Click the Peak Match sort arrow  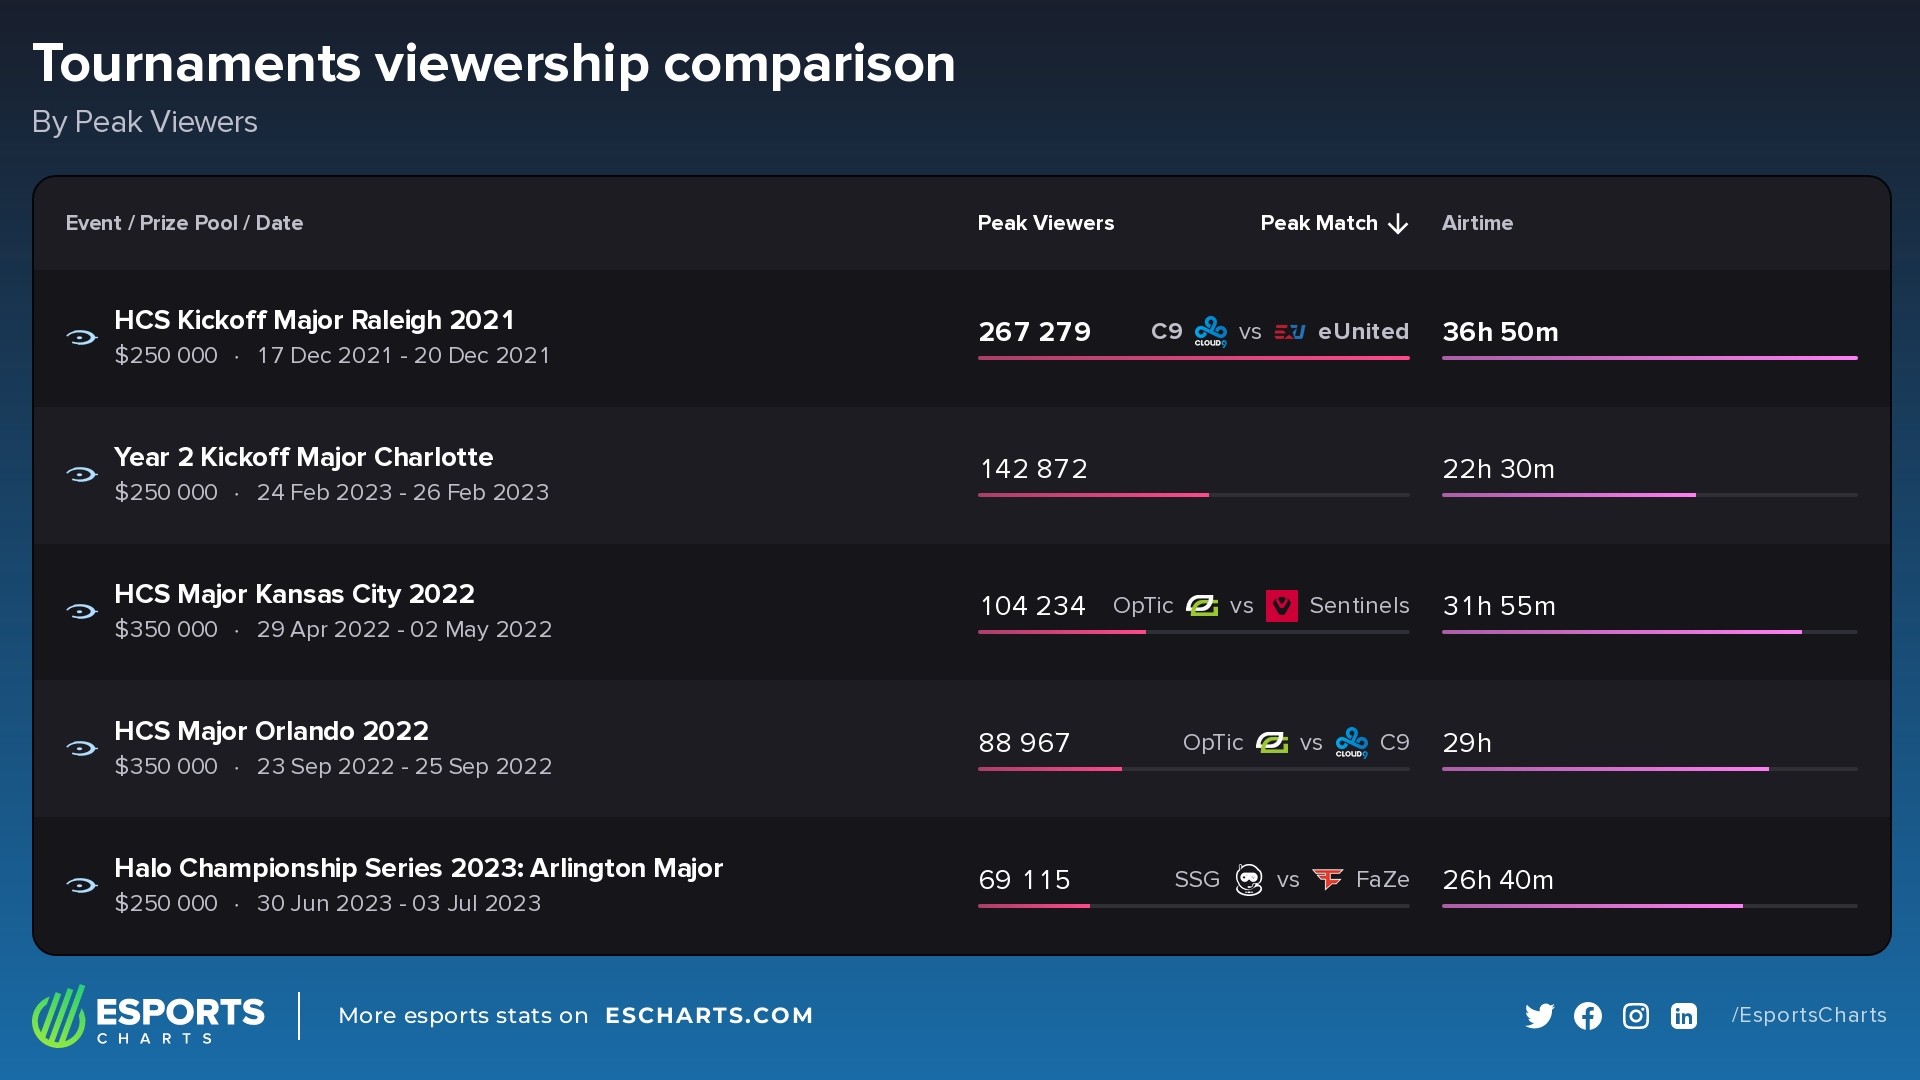pos(1397,224)
